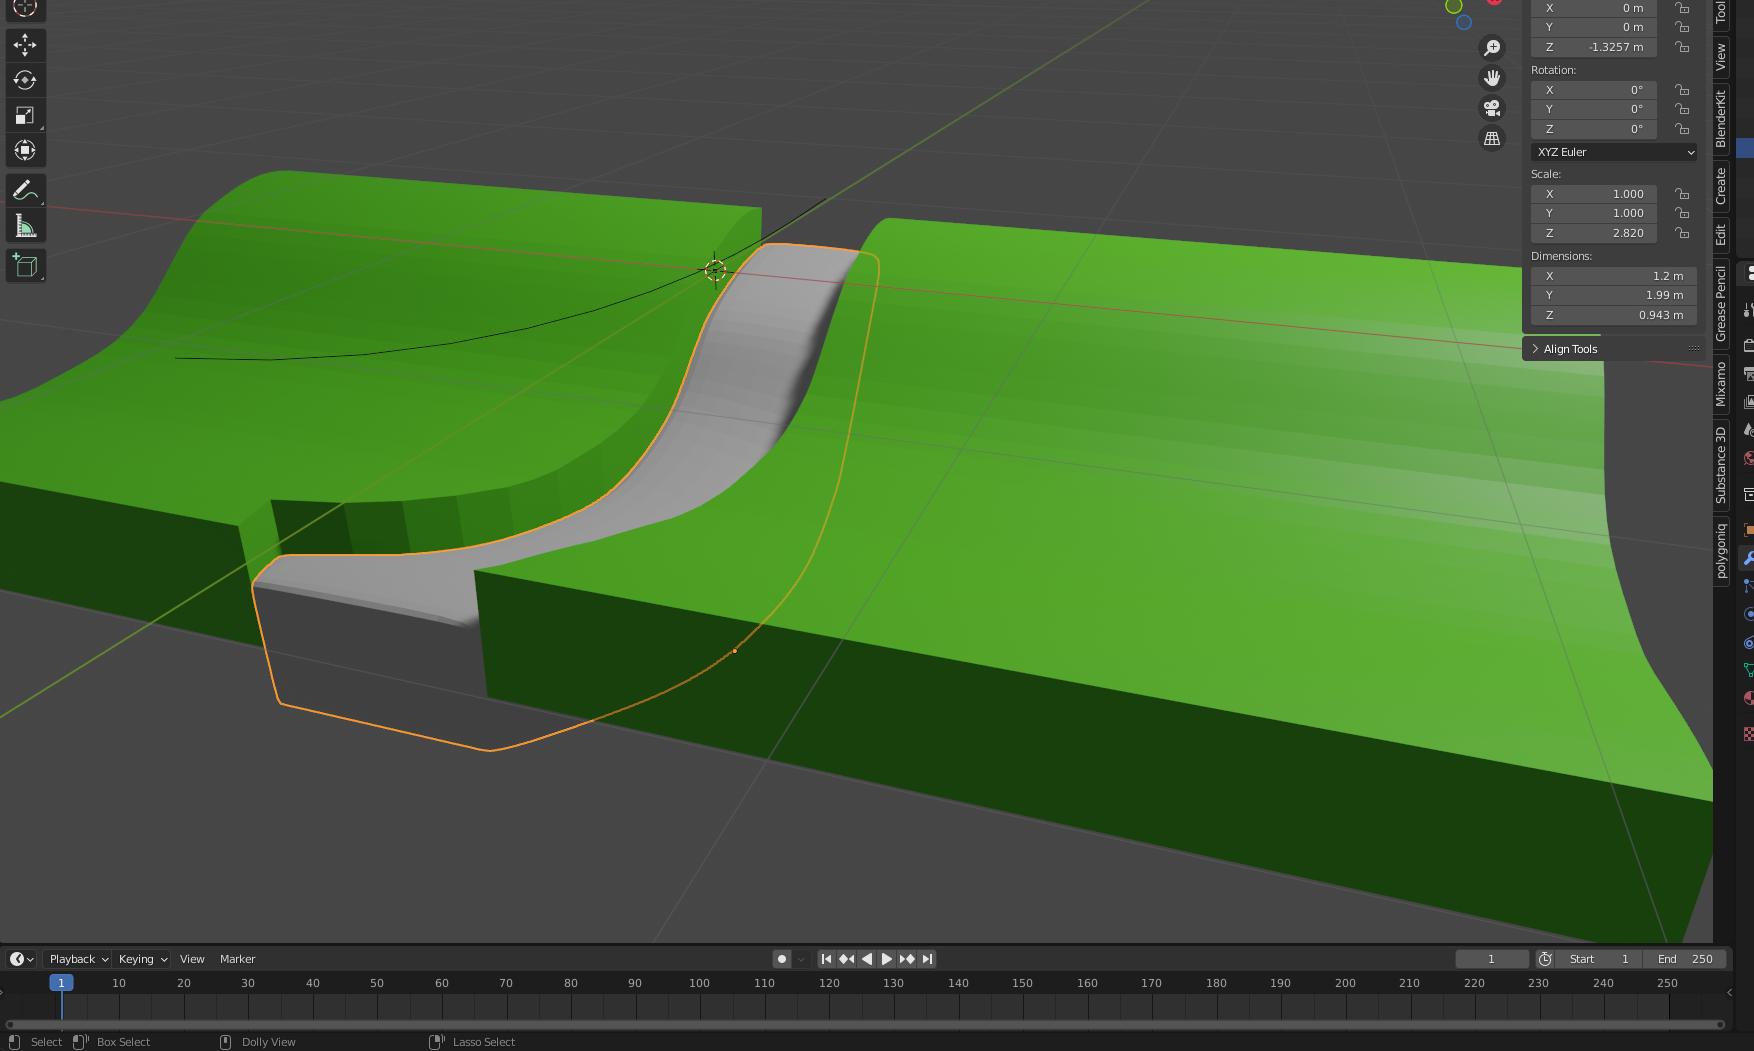Click frame 100 on timeline ruler
The image size is (1754, 1051).
point(699,983)
